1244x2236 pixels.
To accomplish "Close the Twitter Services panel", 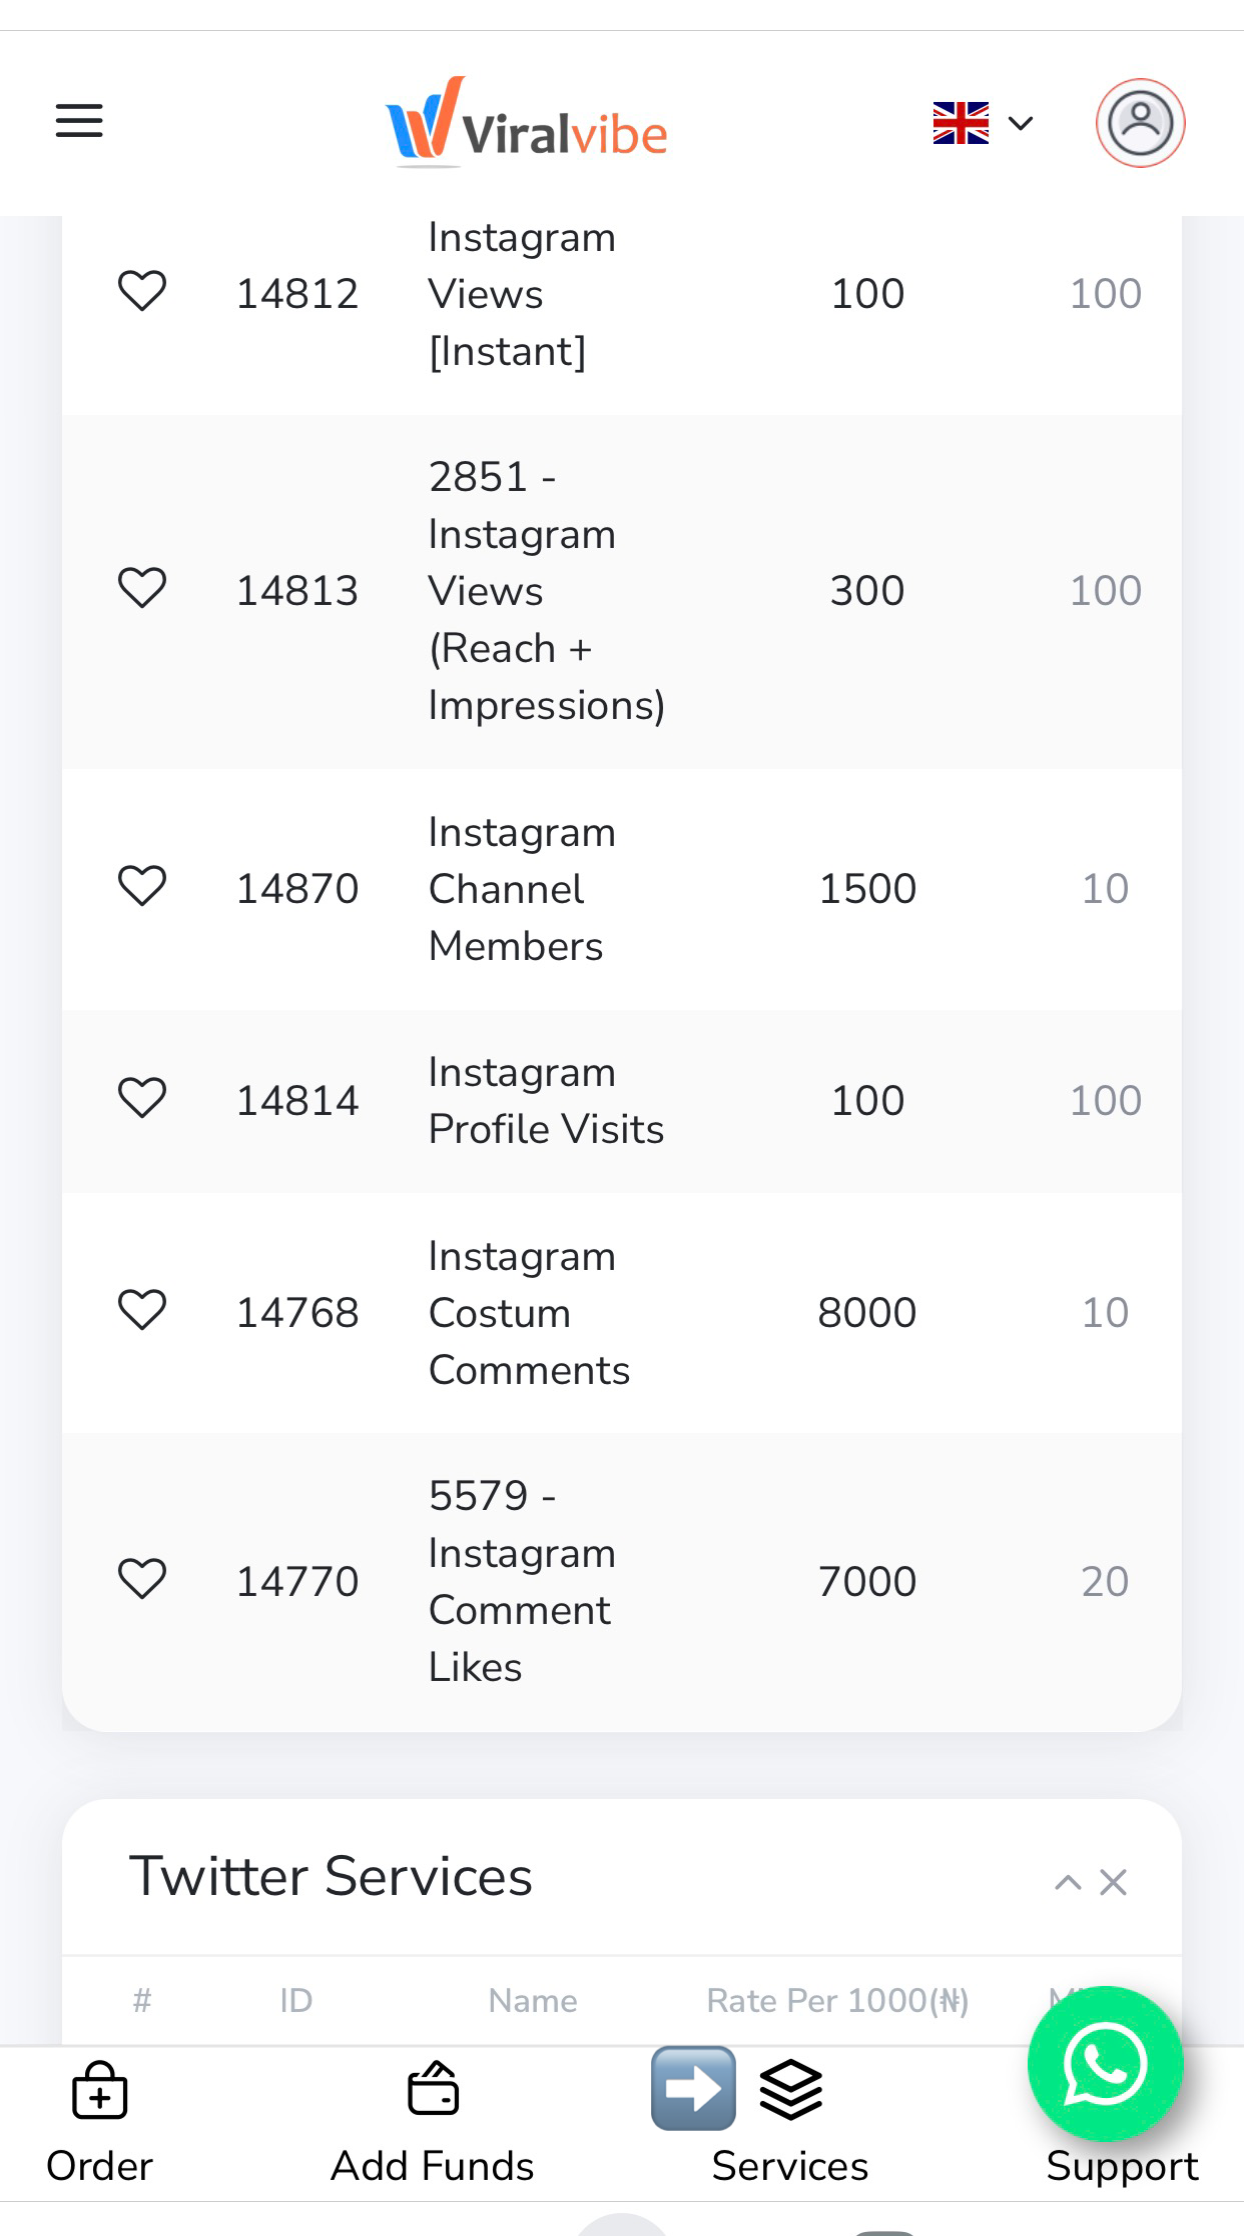I will pyautogui.click(x=1113, y=1882).
